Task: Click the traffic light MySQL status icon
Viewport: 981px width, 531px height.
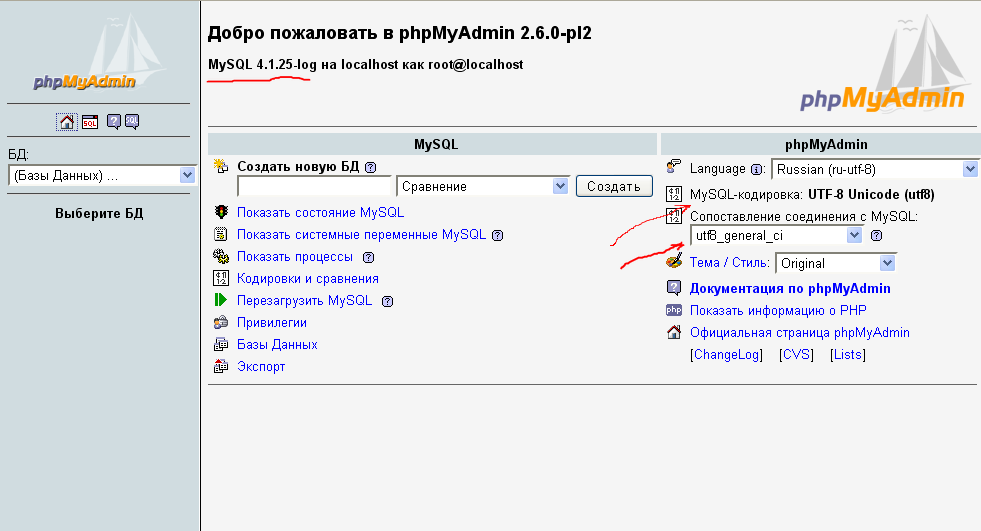Action: tap(221, 212)
